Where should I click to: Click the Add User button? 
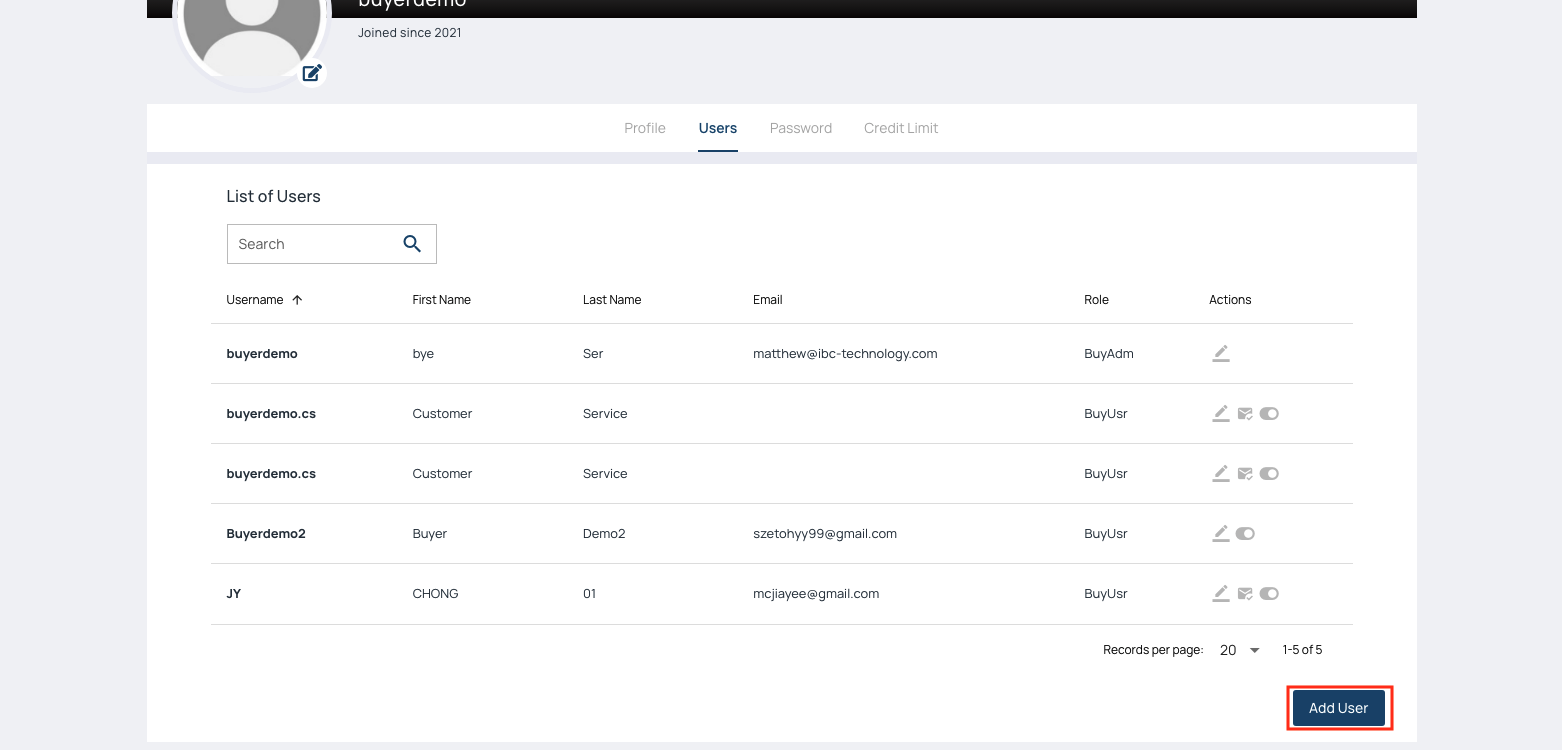1338,708
